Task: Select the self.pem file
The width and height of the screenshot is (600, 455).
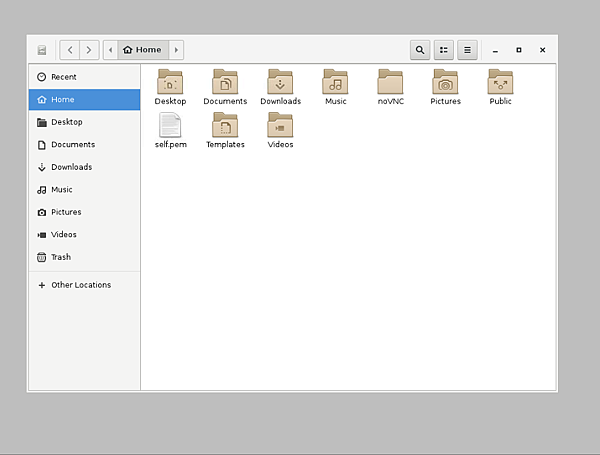Action: tap(170, 126)
